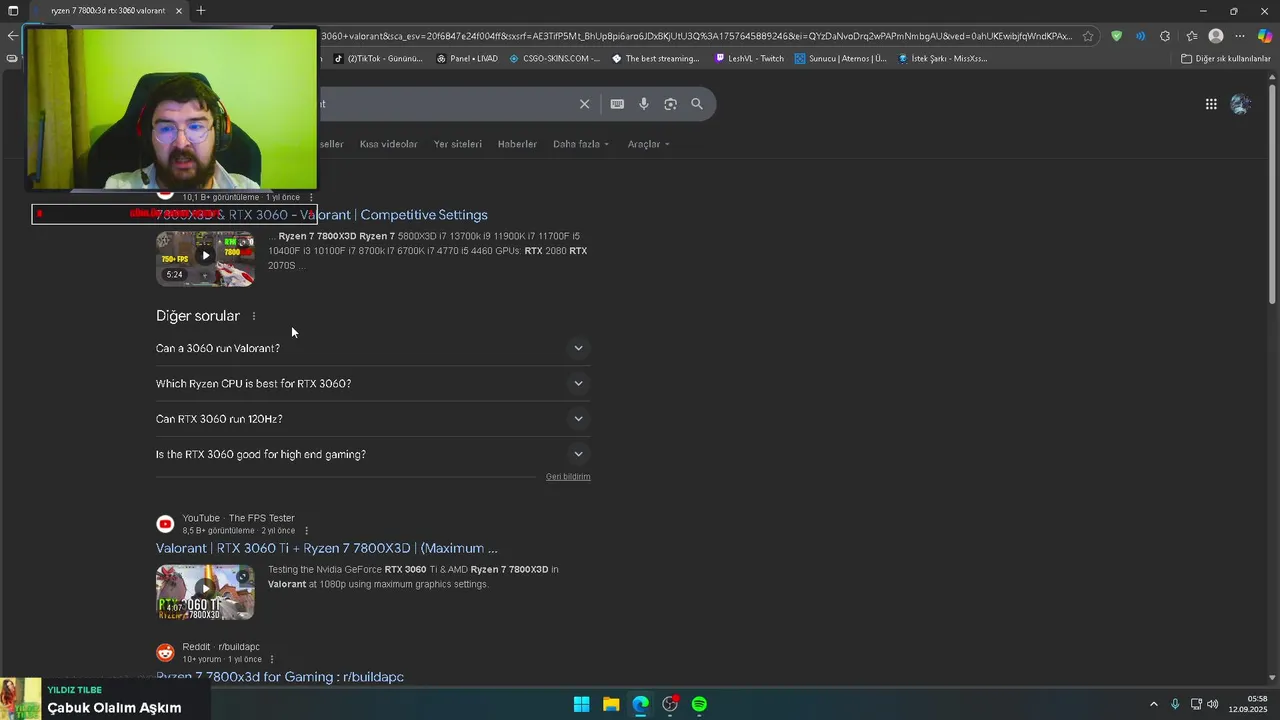Open the browser extensions puzzle icon
Viewport: 1280px width, 720px height.
pos(1165,36)
